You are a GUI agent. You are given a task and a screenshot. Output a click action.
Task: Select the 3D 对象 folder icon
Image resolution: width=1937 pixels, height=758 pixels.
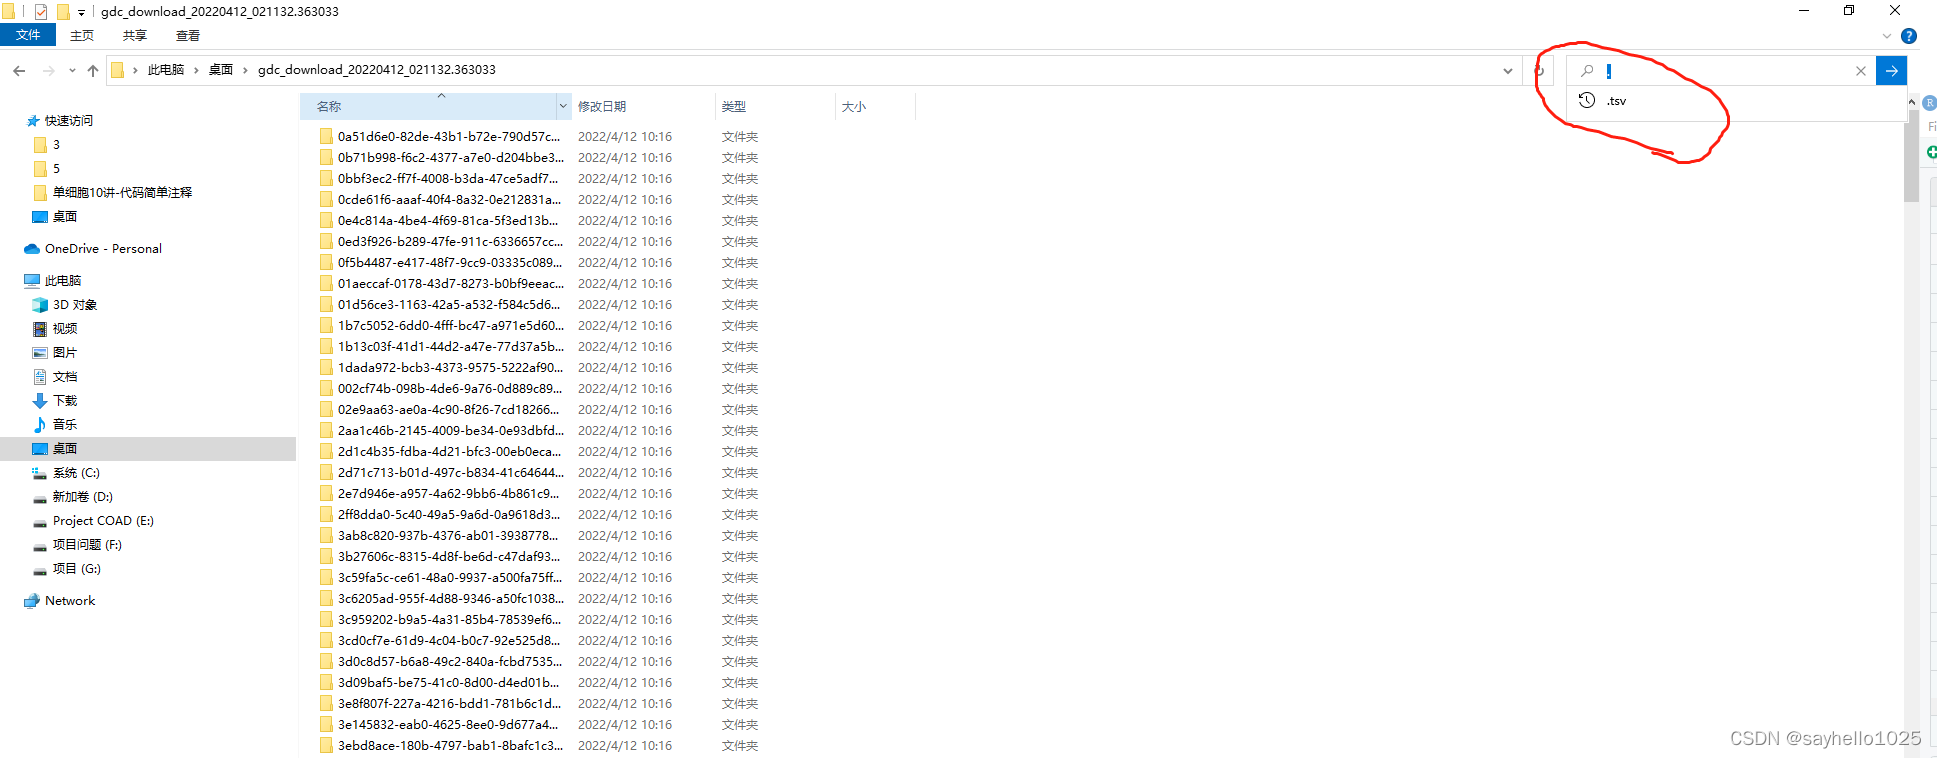pyautogui.click(x=40, y=305)
